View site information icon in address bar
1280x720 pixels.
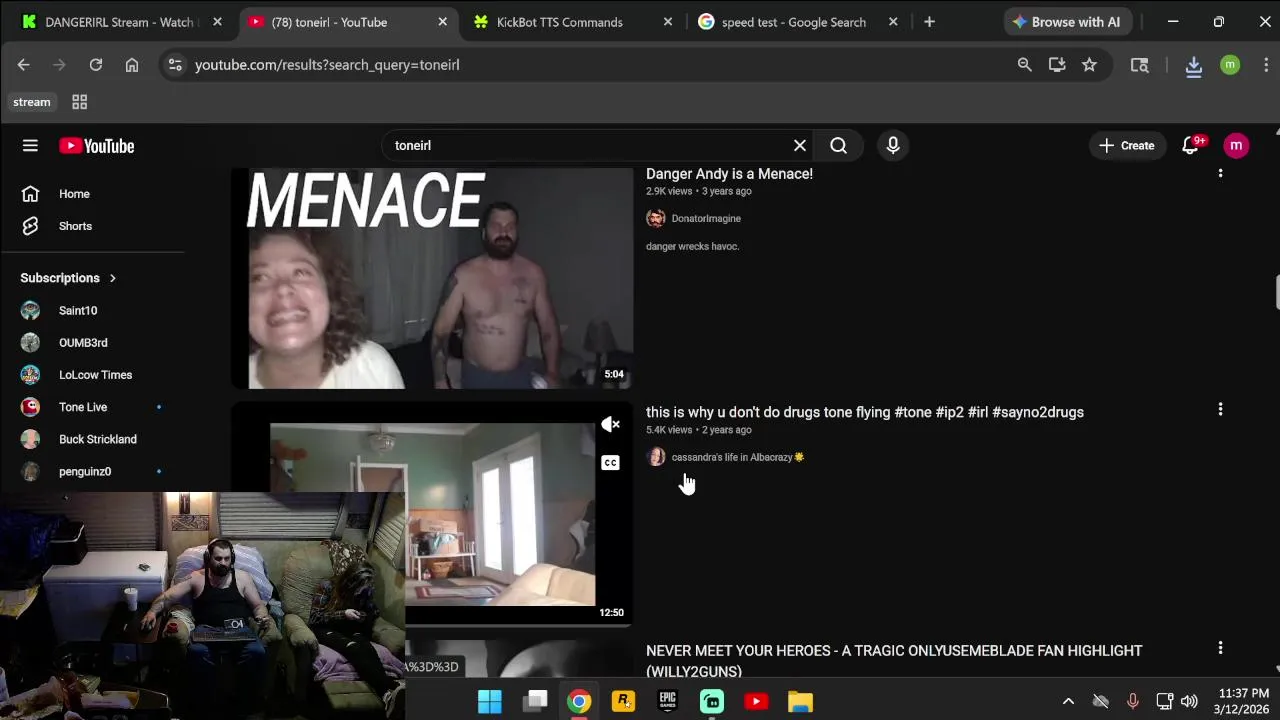(175, 65)
